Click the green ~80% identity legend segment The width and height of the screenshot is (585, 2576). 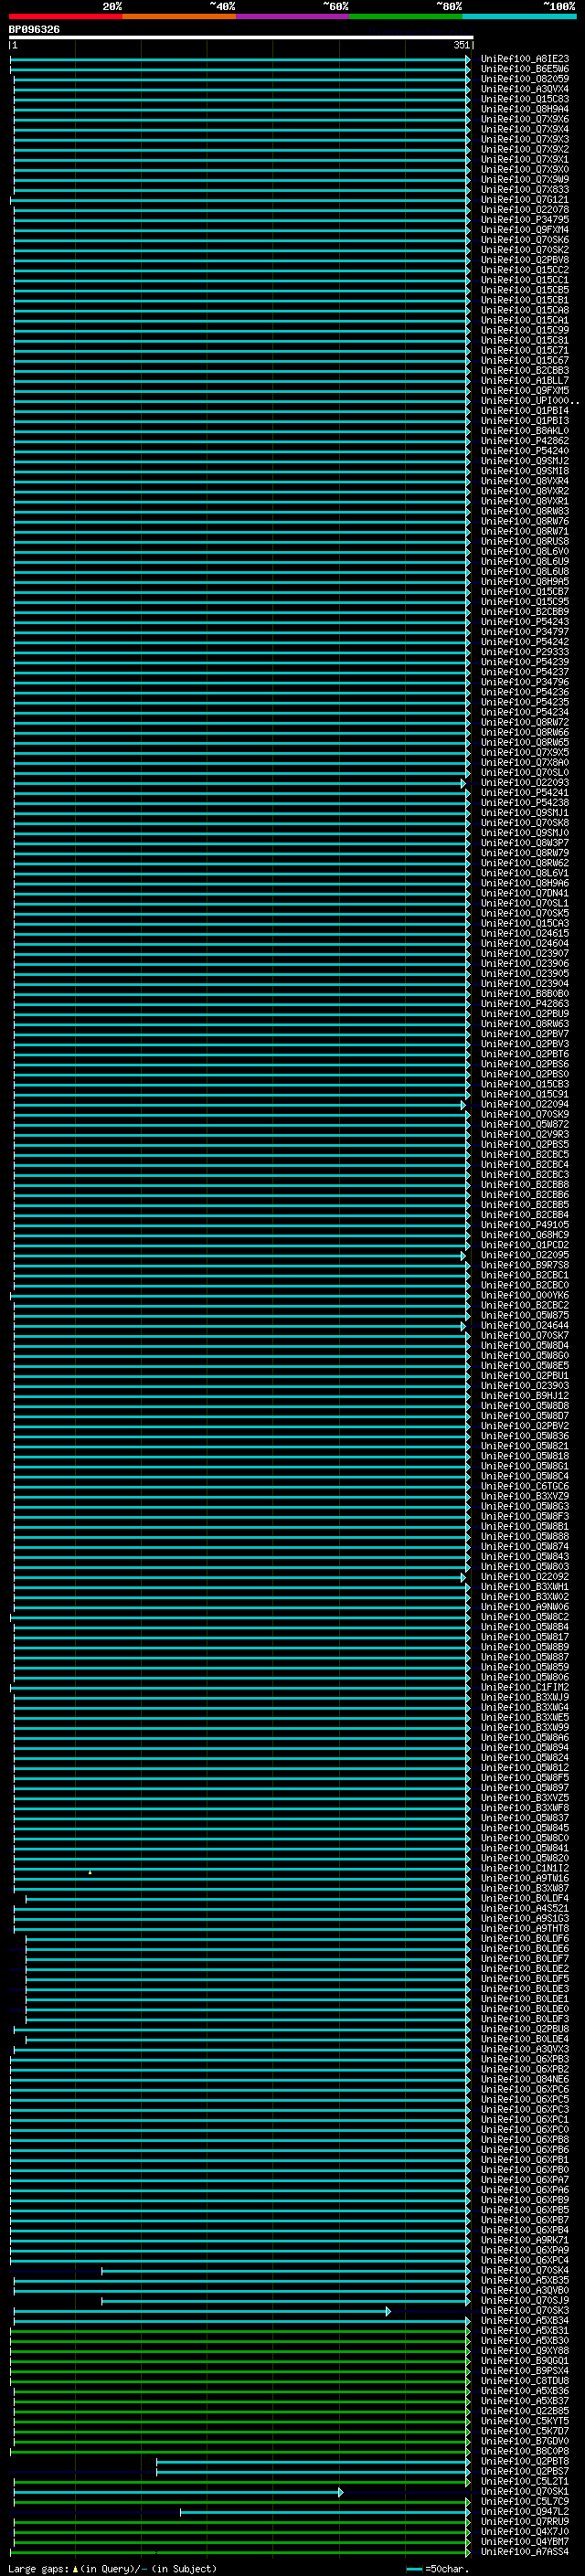[406, 16]
